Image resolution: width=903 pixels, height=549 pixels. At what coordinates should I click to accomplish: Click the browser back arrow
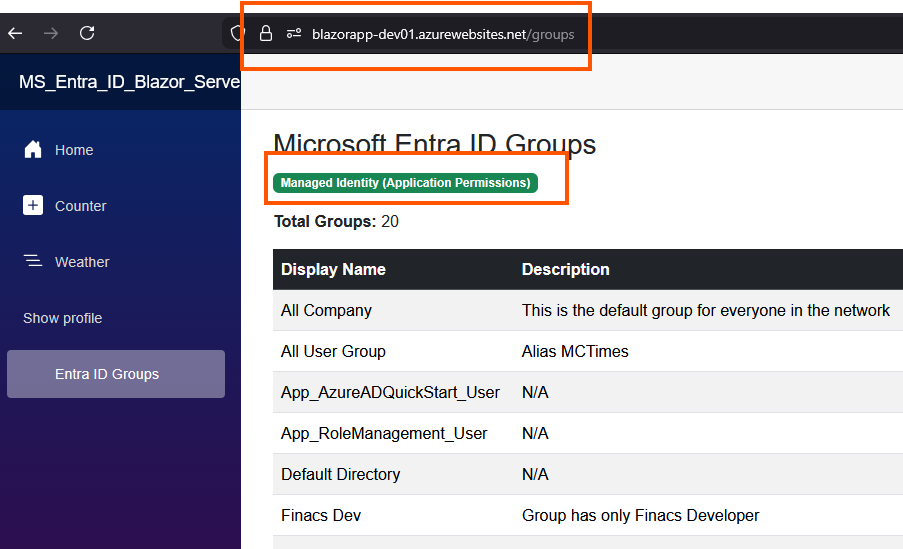pyautogui.click(x=15, y=33)
